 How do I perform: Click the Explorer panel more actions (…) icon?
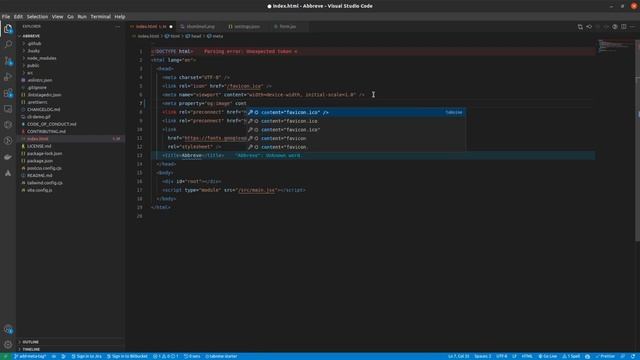(118, 27)
